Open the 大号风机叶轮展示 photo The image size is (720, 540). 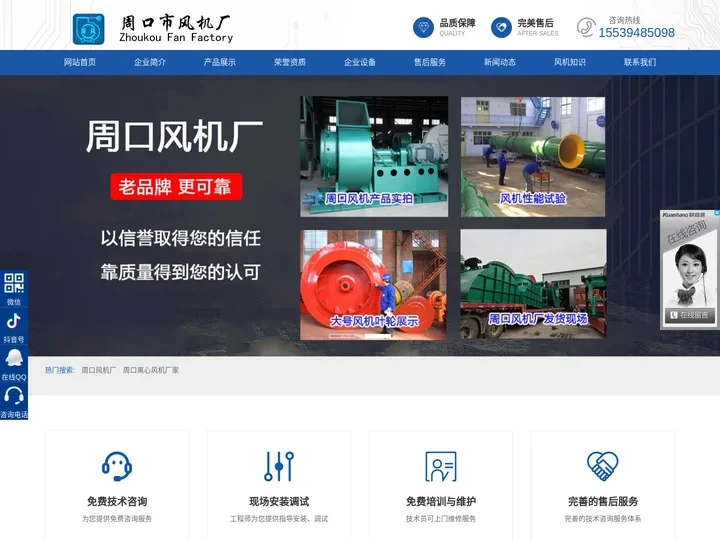coord(373,285)
